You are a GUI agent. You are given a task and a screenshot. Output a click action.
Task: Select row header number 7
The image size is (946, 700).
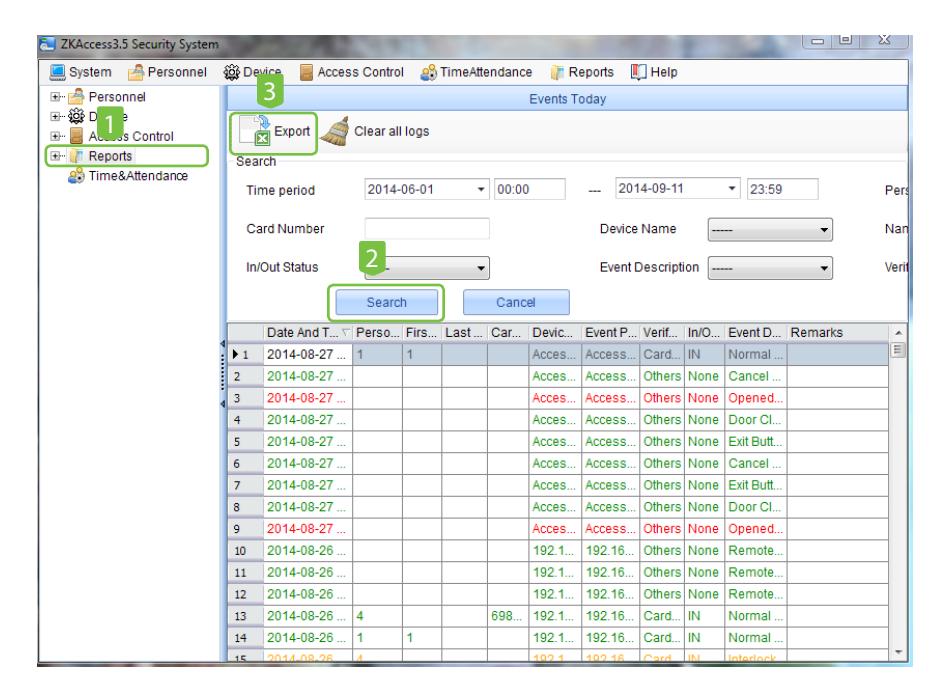(246, 485)
